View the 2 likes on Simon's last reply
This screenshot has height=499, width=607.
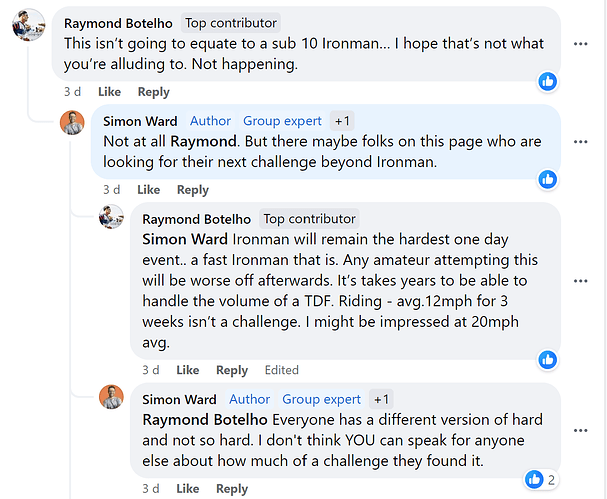click(541, 480)
